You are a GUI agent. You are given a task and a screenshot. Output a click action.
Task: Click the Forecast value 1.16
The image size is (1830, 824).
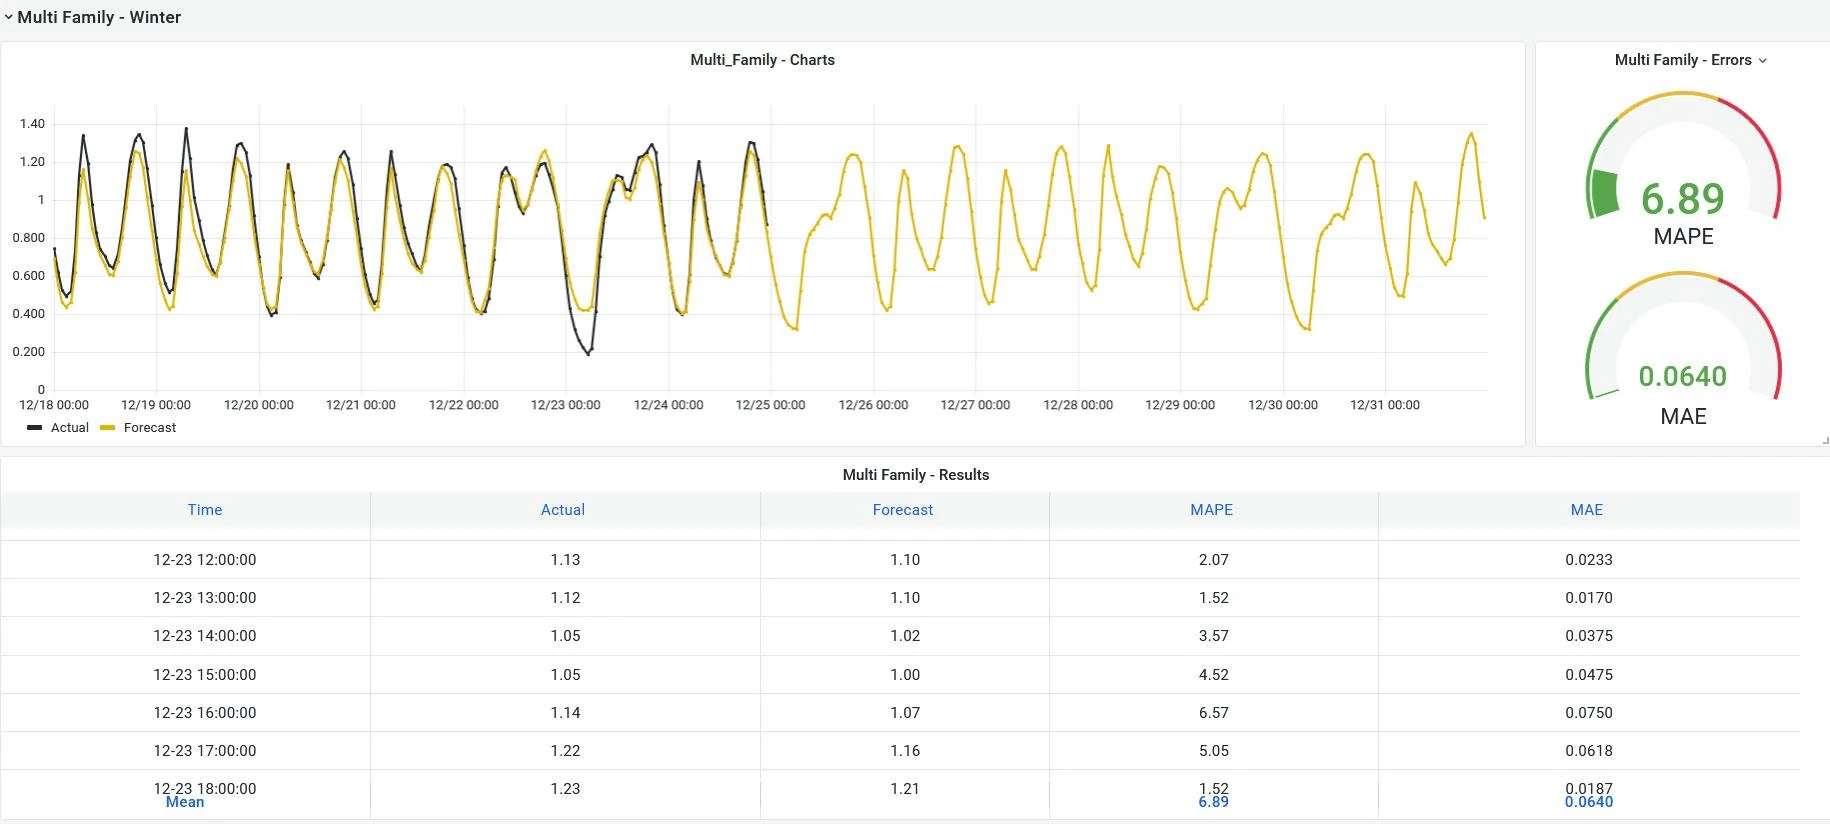click(905, 751)
